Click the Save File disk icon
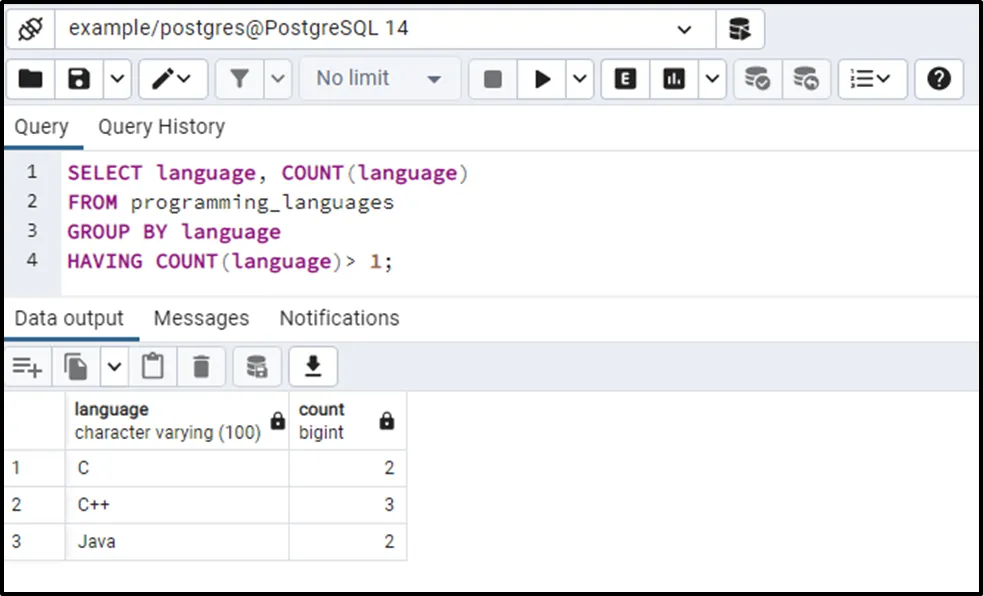The width and height of the screenshot is (983, 596). (79, 79)
